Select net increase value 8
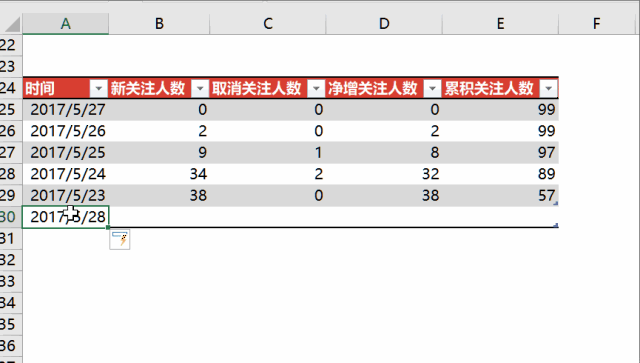The width and height of the screenshot is (640, 363). (384, 152)
